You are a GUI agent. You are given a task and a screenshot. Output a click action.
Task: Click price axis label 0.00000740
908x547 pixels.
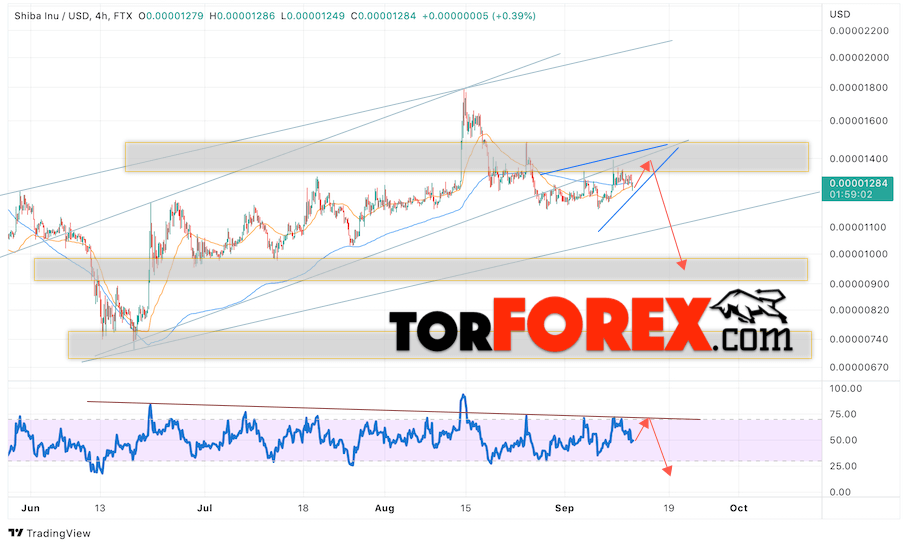coord(859,339)
